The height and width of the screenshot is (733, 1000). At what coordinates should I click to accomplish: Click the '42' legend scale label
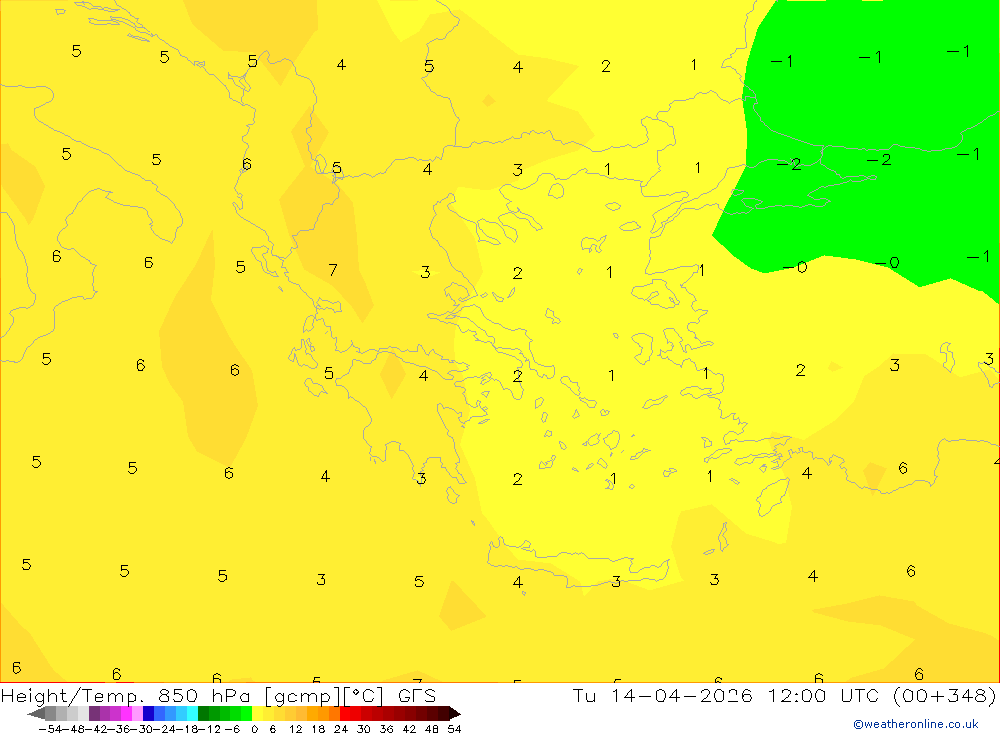coord(409,729)
